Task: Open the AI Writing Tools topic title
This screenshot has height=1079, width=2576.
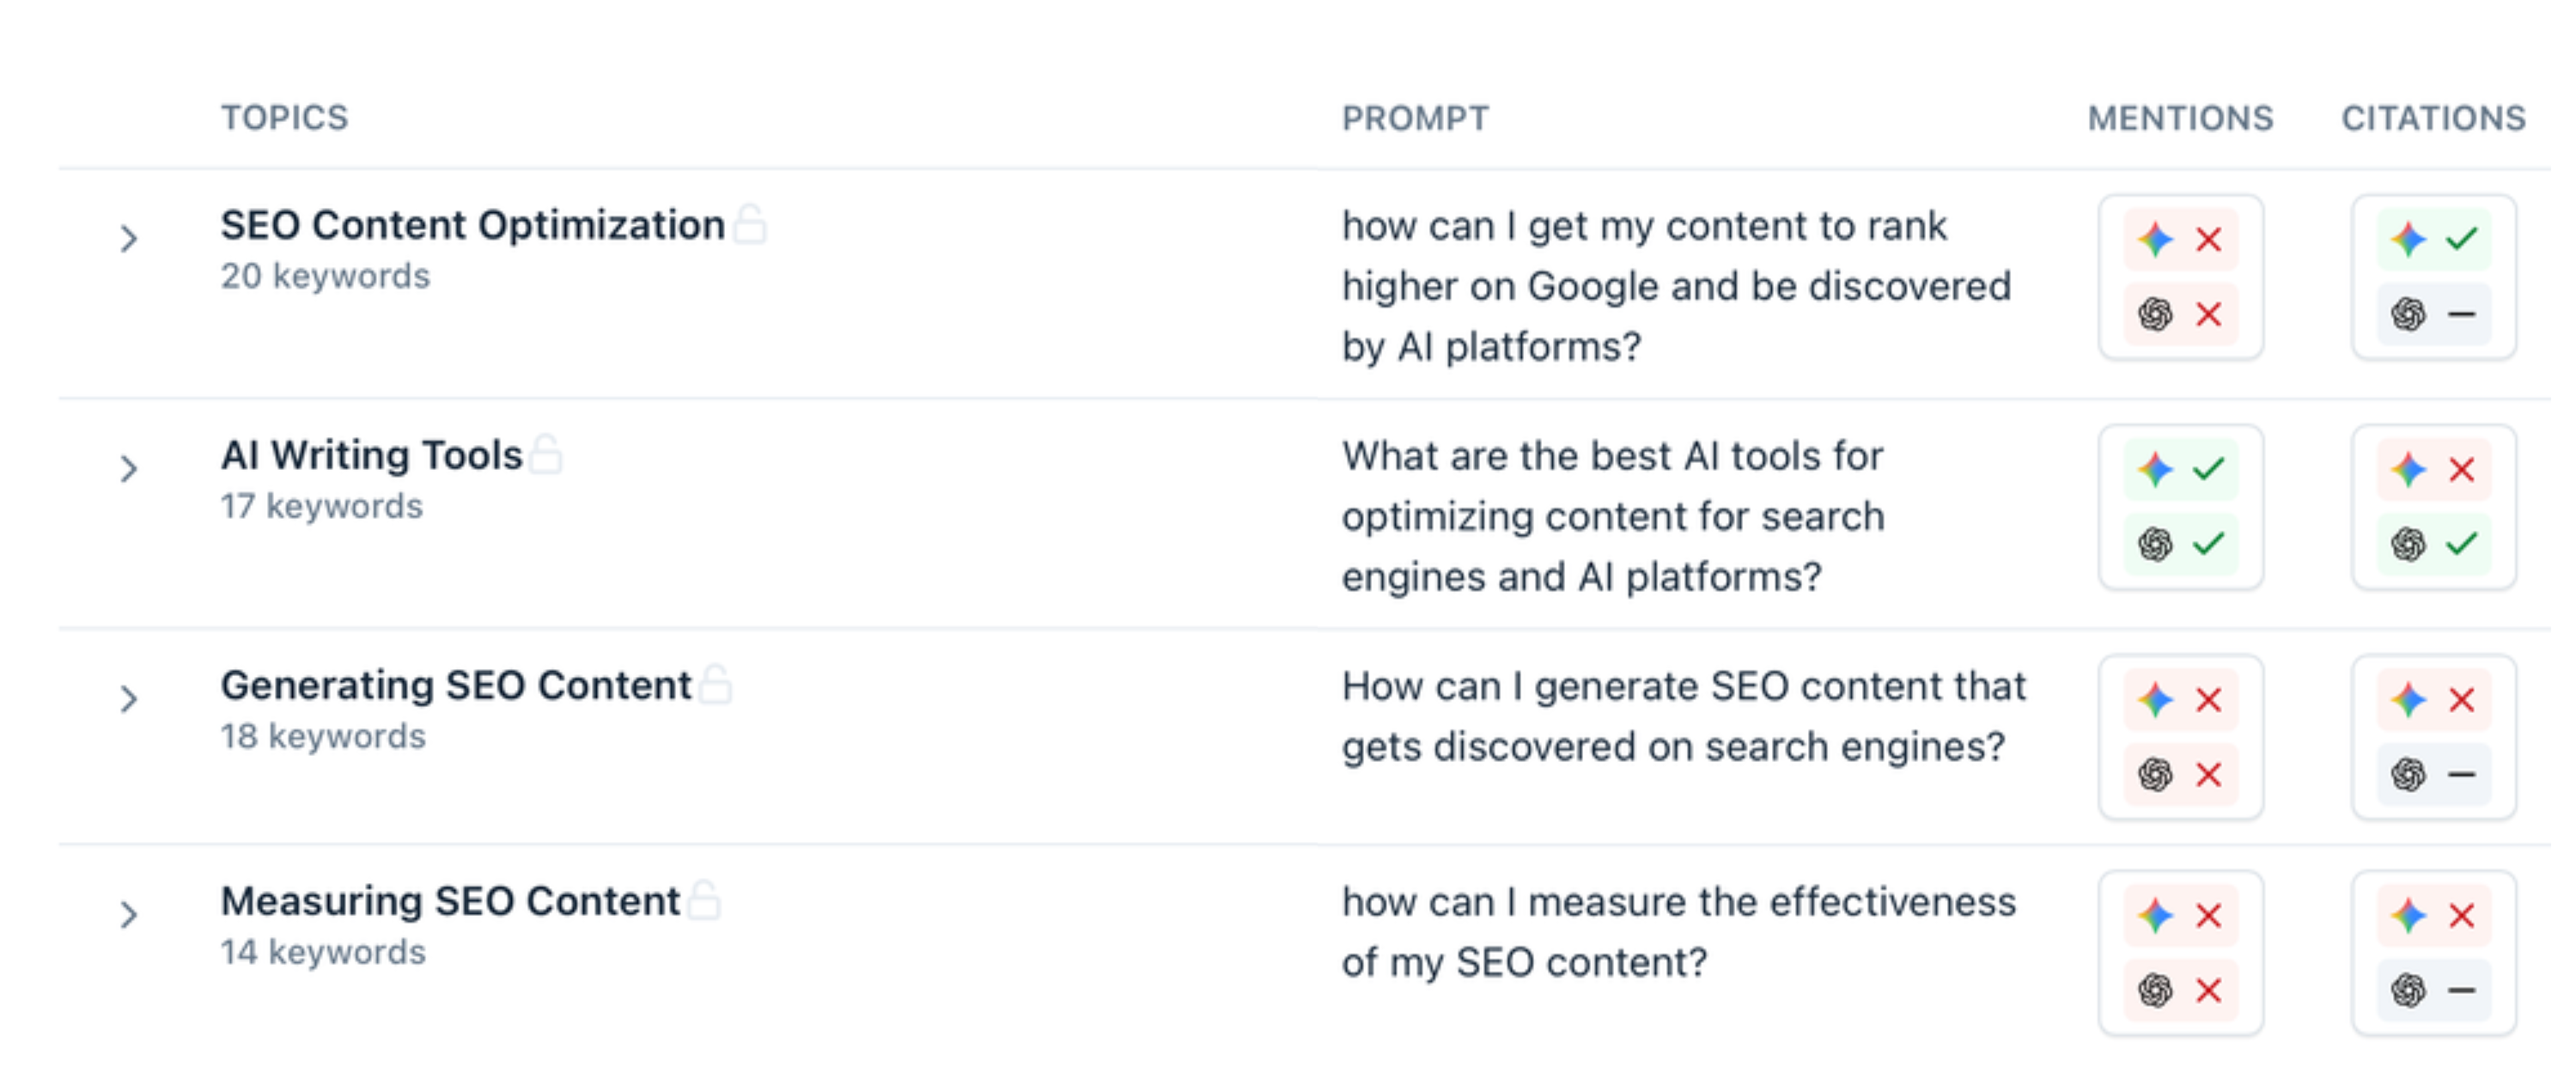Action: point(371,455)
